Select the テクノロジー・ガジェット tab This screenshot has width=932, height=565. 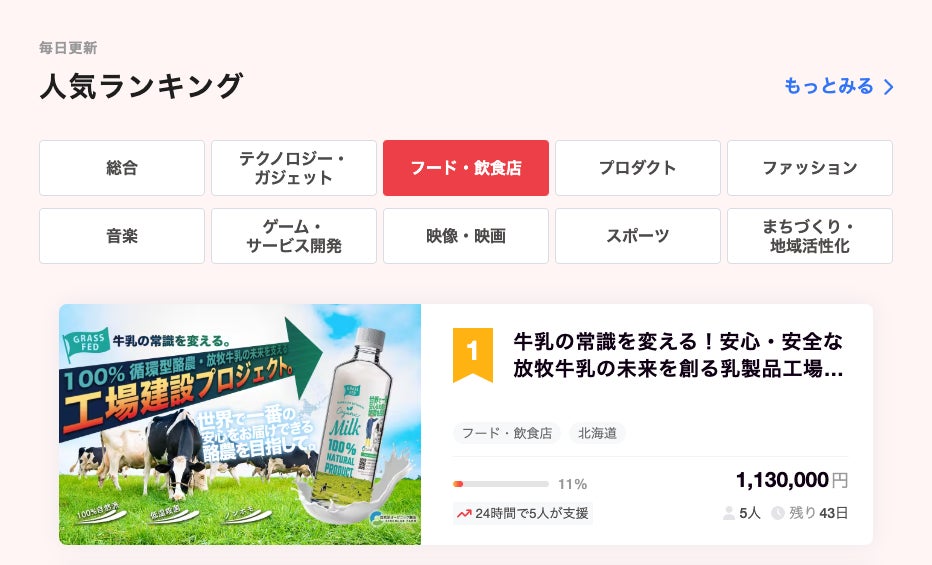[x=294, y=168]
